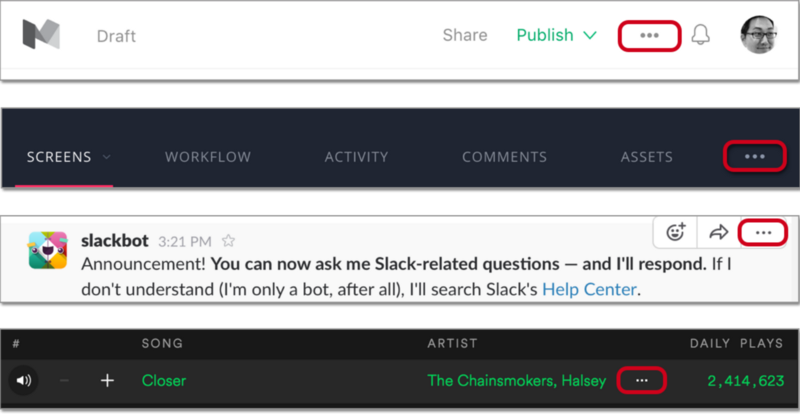800x415 pixels.
Task: Select the Comments tab
Action: pyautogui.click(x=504, y=157)
